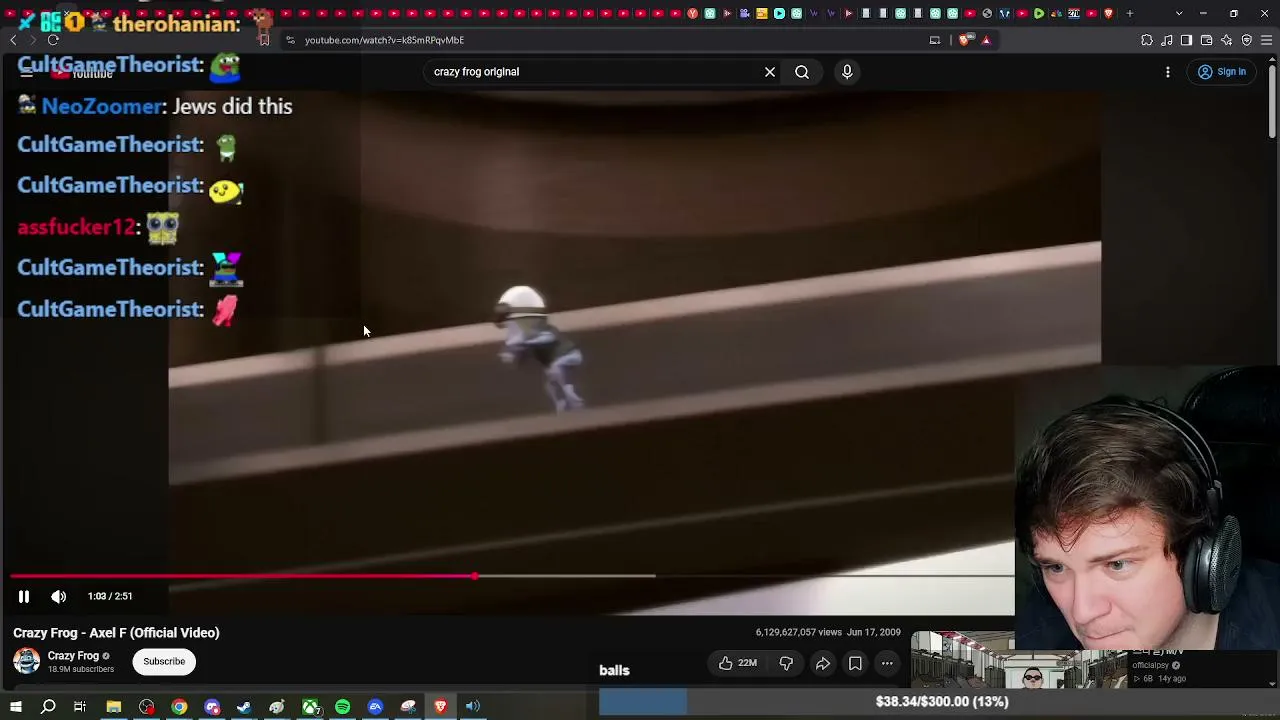Open the browser extensions puzzle icon
1280x720 pixels.
click(1147, 40)
